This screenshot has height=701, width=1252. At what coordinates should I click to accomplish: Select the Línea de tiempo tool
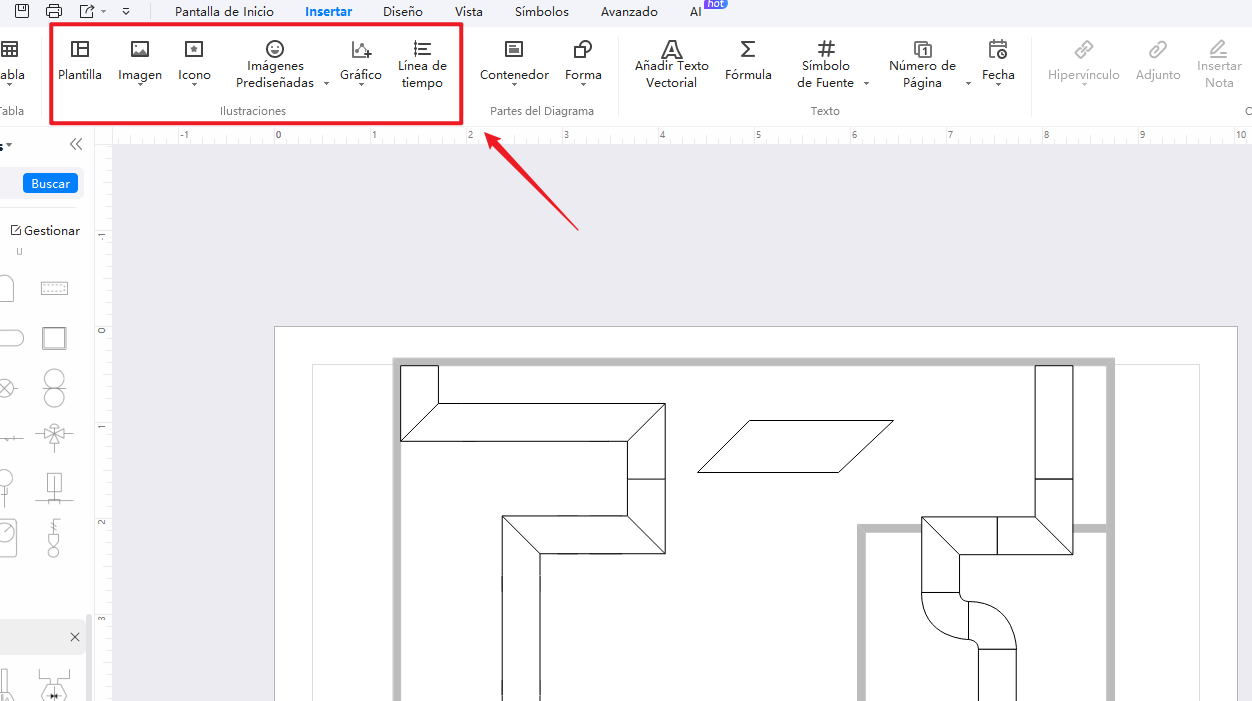tap(422, 50)
